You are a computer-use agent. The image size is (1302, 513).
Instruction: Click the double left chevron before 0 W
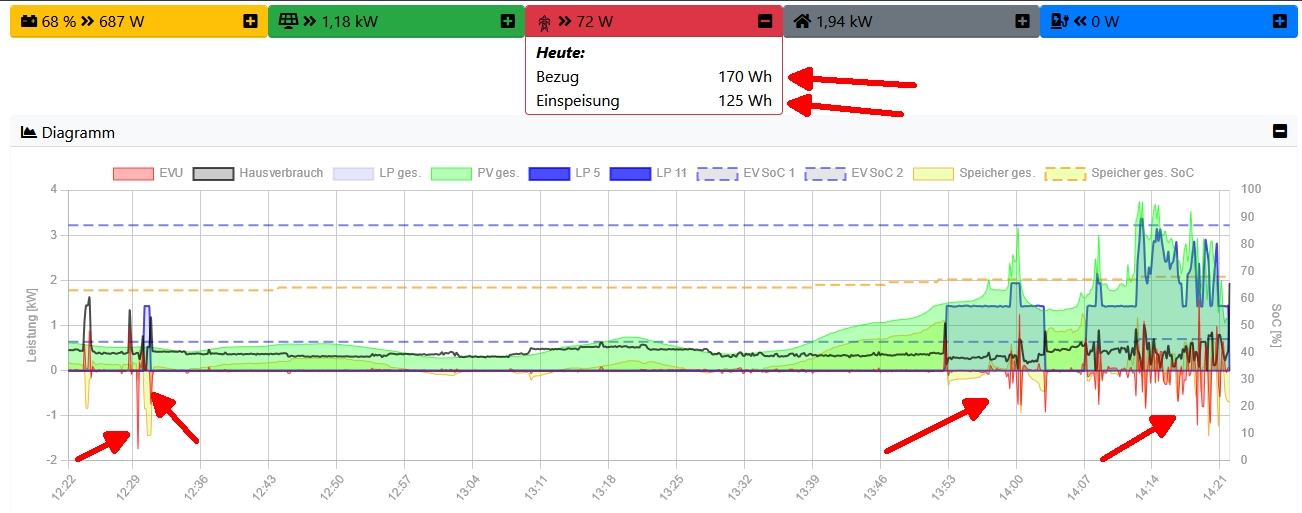point(1080,21)
